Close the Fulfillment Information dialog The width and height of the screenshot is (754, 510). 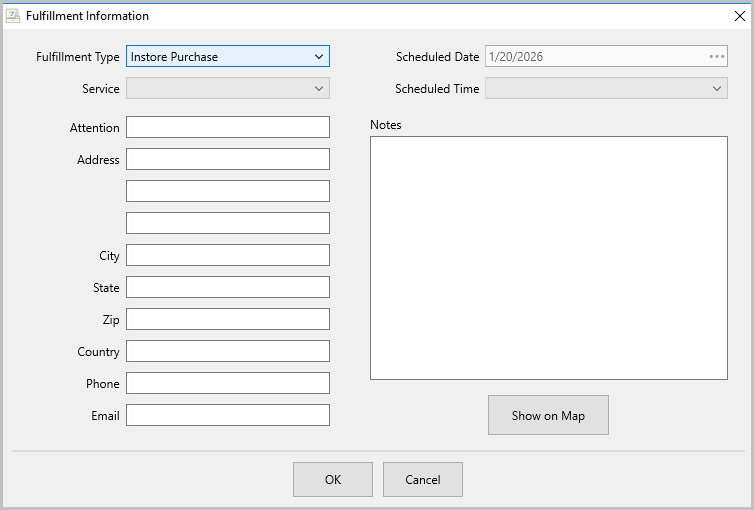tap(740, 16)
